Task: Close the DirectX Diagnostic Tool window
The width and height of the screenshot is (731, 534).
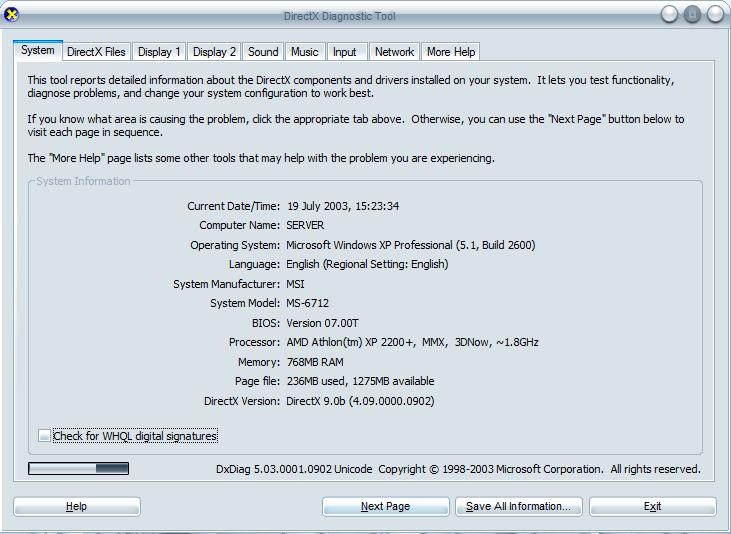Action: [x=716, y=14]
